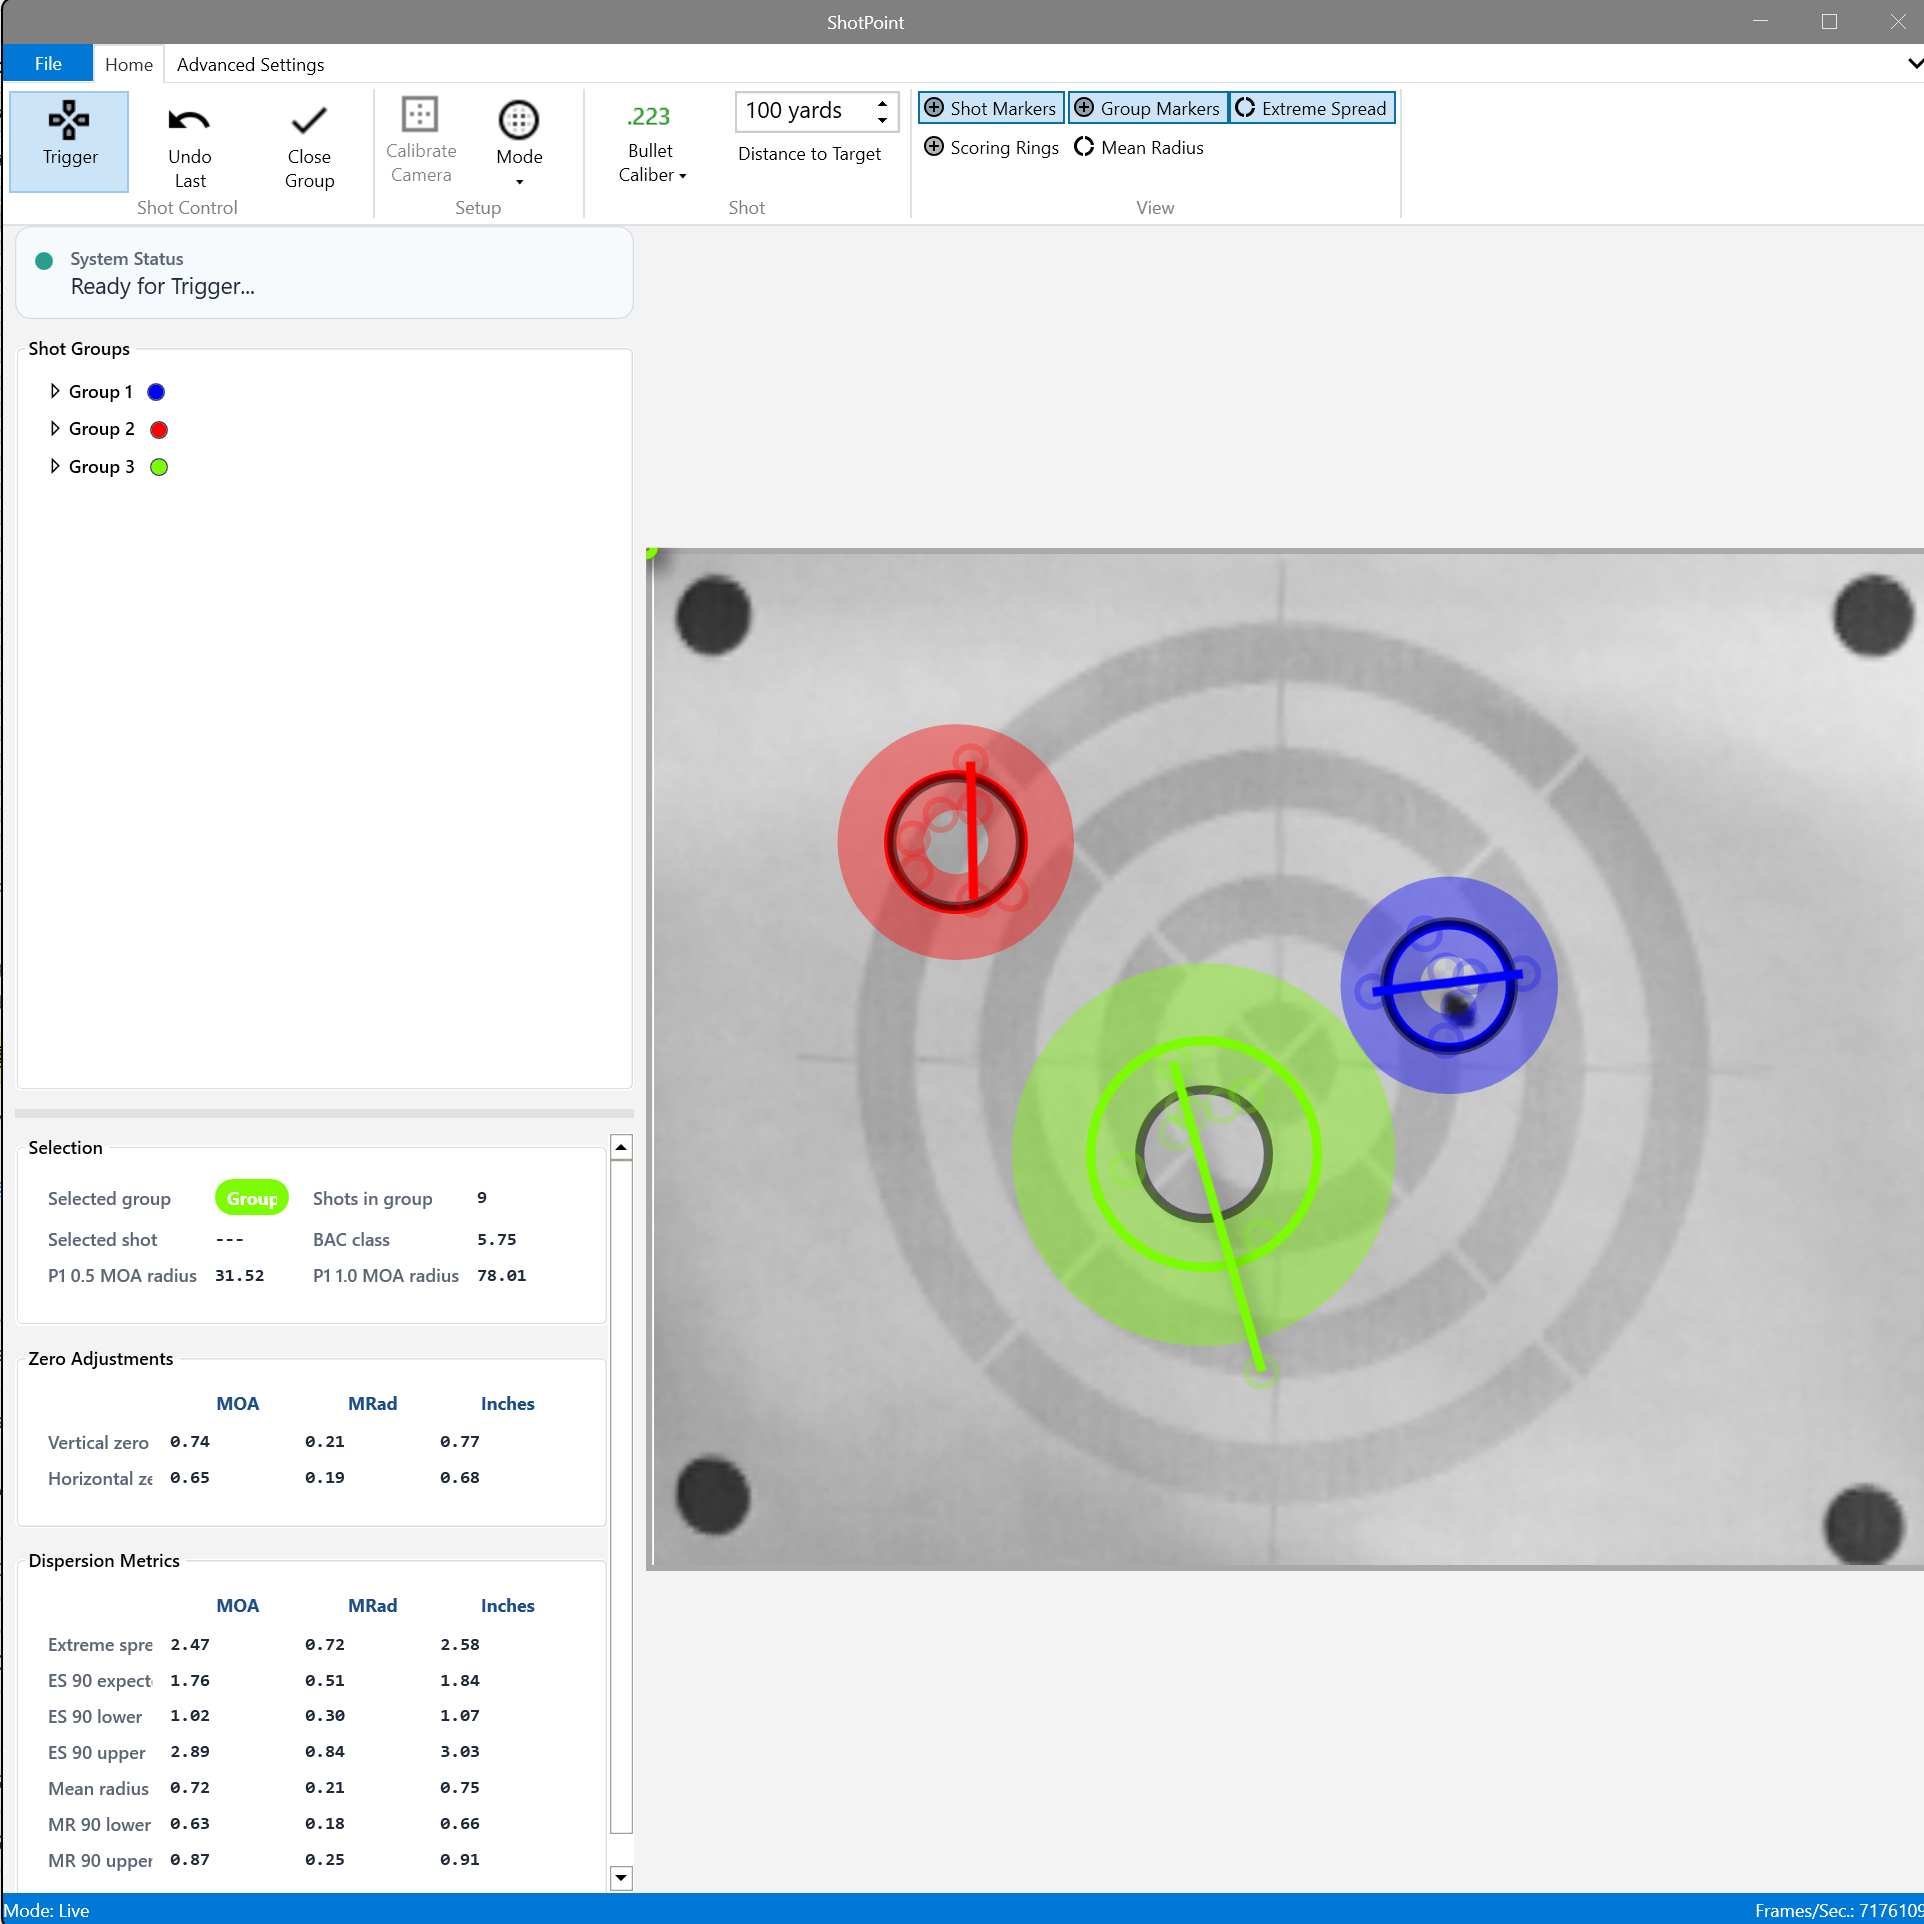Enable the Mean Radius overlay

click(x=1139, y=148)
